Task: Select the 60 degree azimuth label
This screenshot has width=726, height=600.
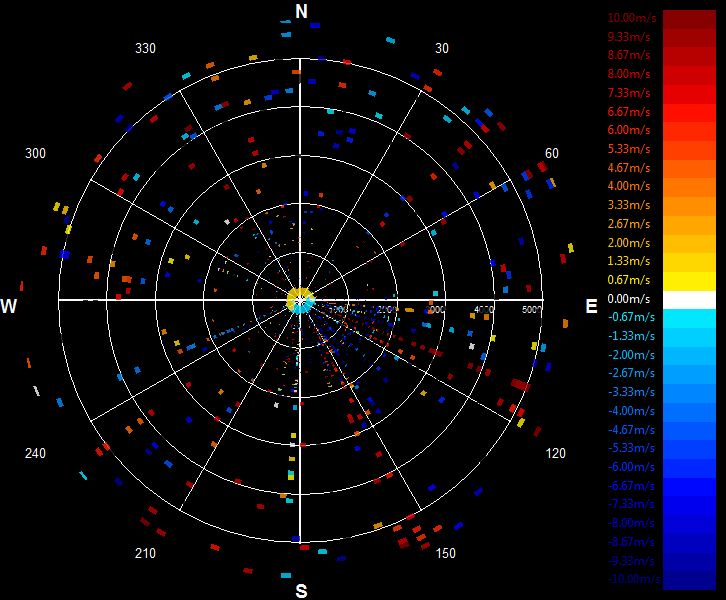Action: 551,153
